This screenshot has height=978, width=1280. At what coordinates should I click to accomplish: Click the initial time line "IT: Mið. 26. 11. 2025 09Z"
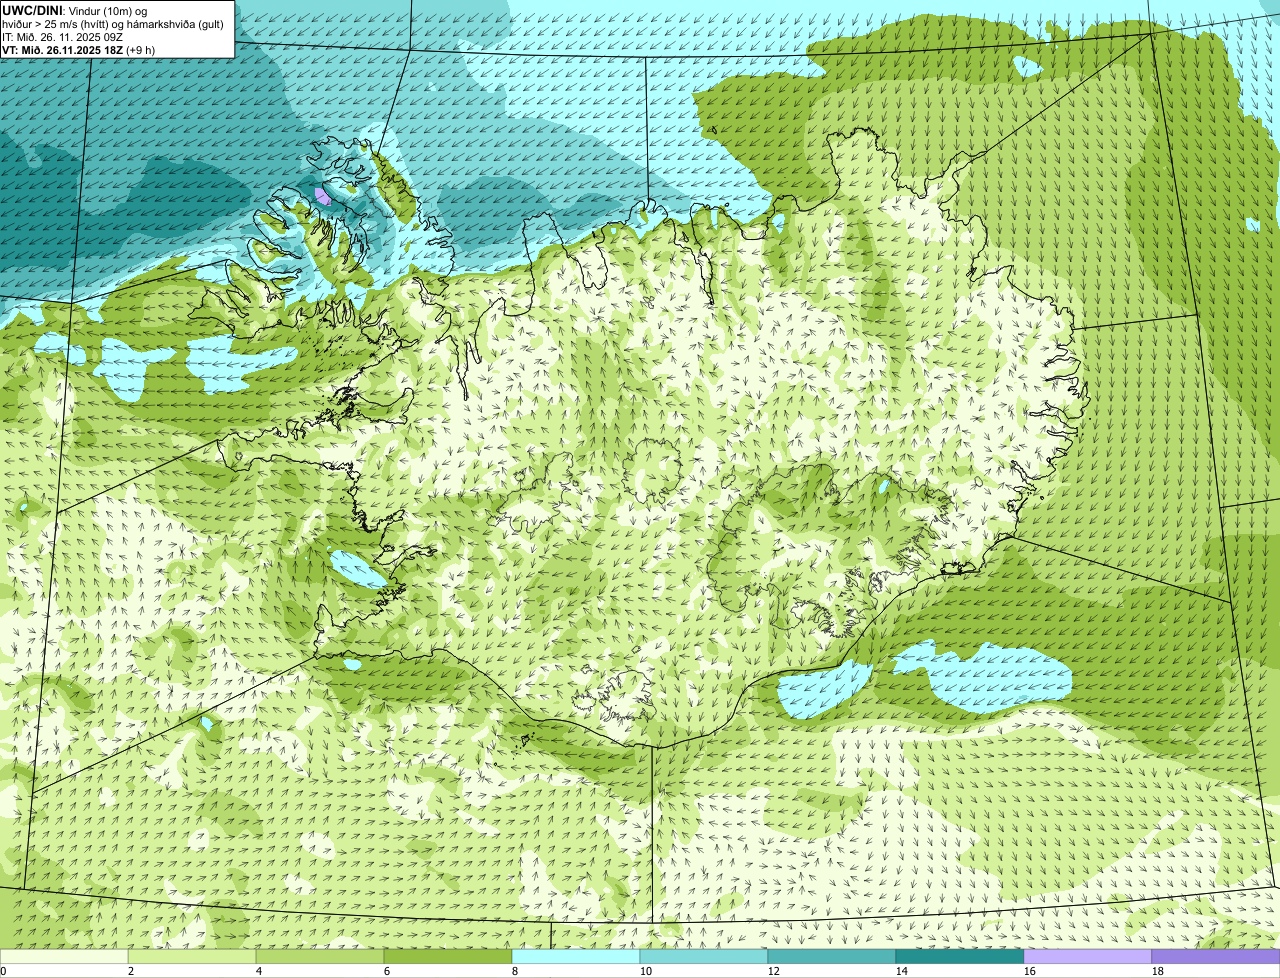coord(63,37)
